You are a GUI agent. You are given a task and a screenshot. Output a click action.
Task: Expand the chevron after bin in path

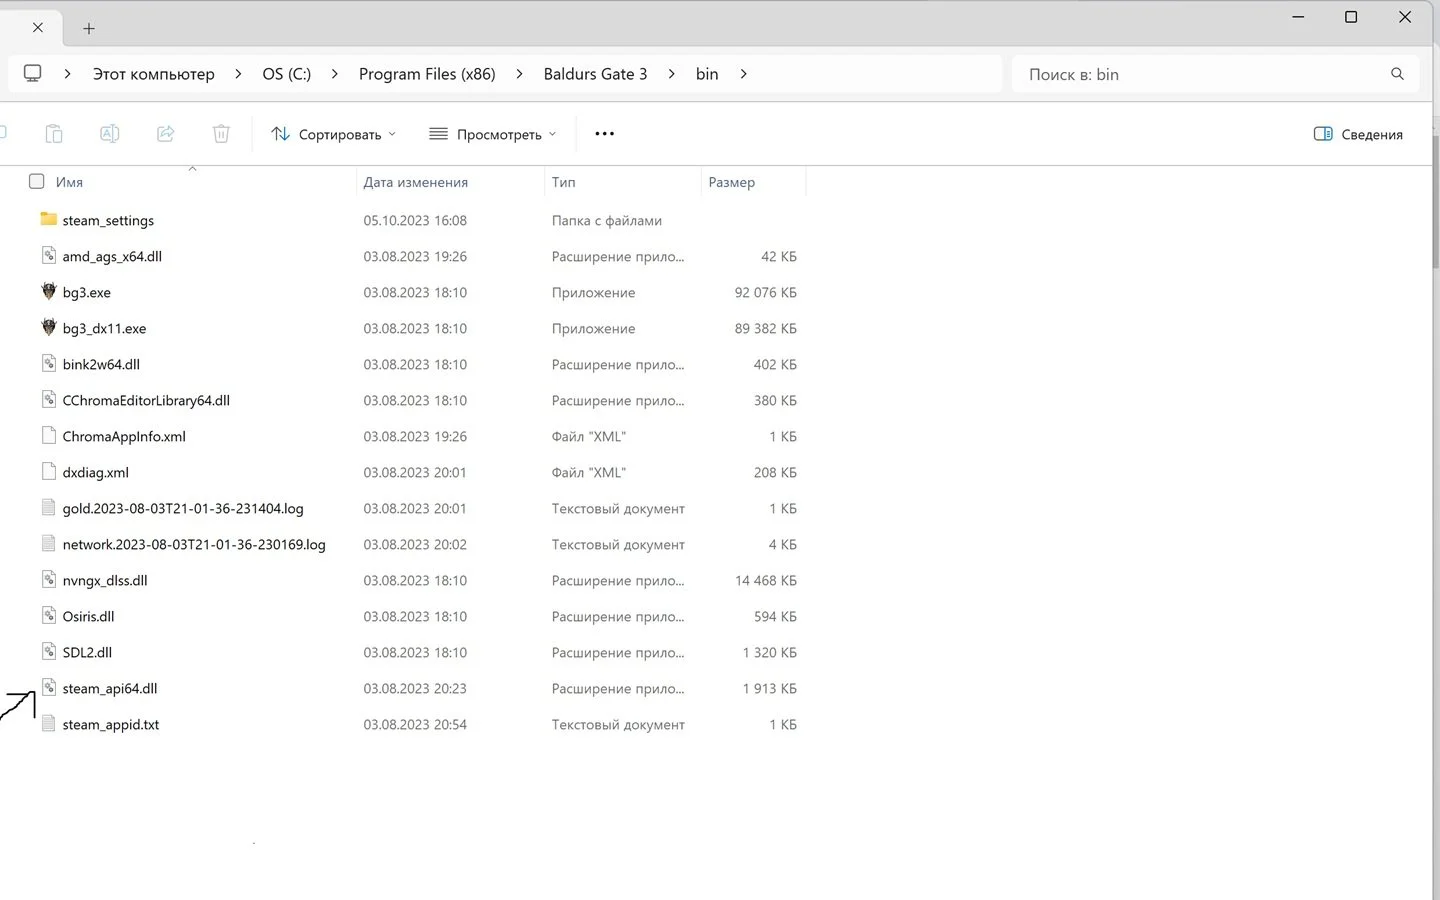tap(743, 74)
